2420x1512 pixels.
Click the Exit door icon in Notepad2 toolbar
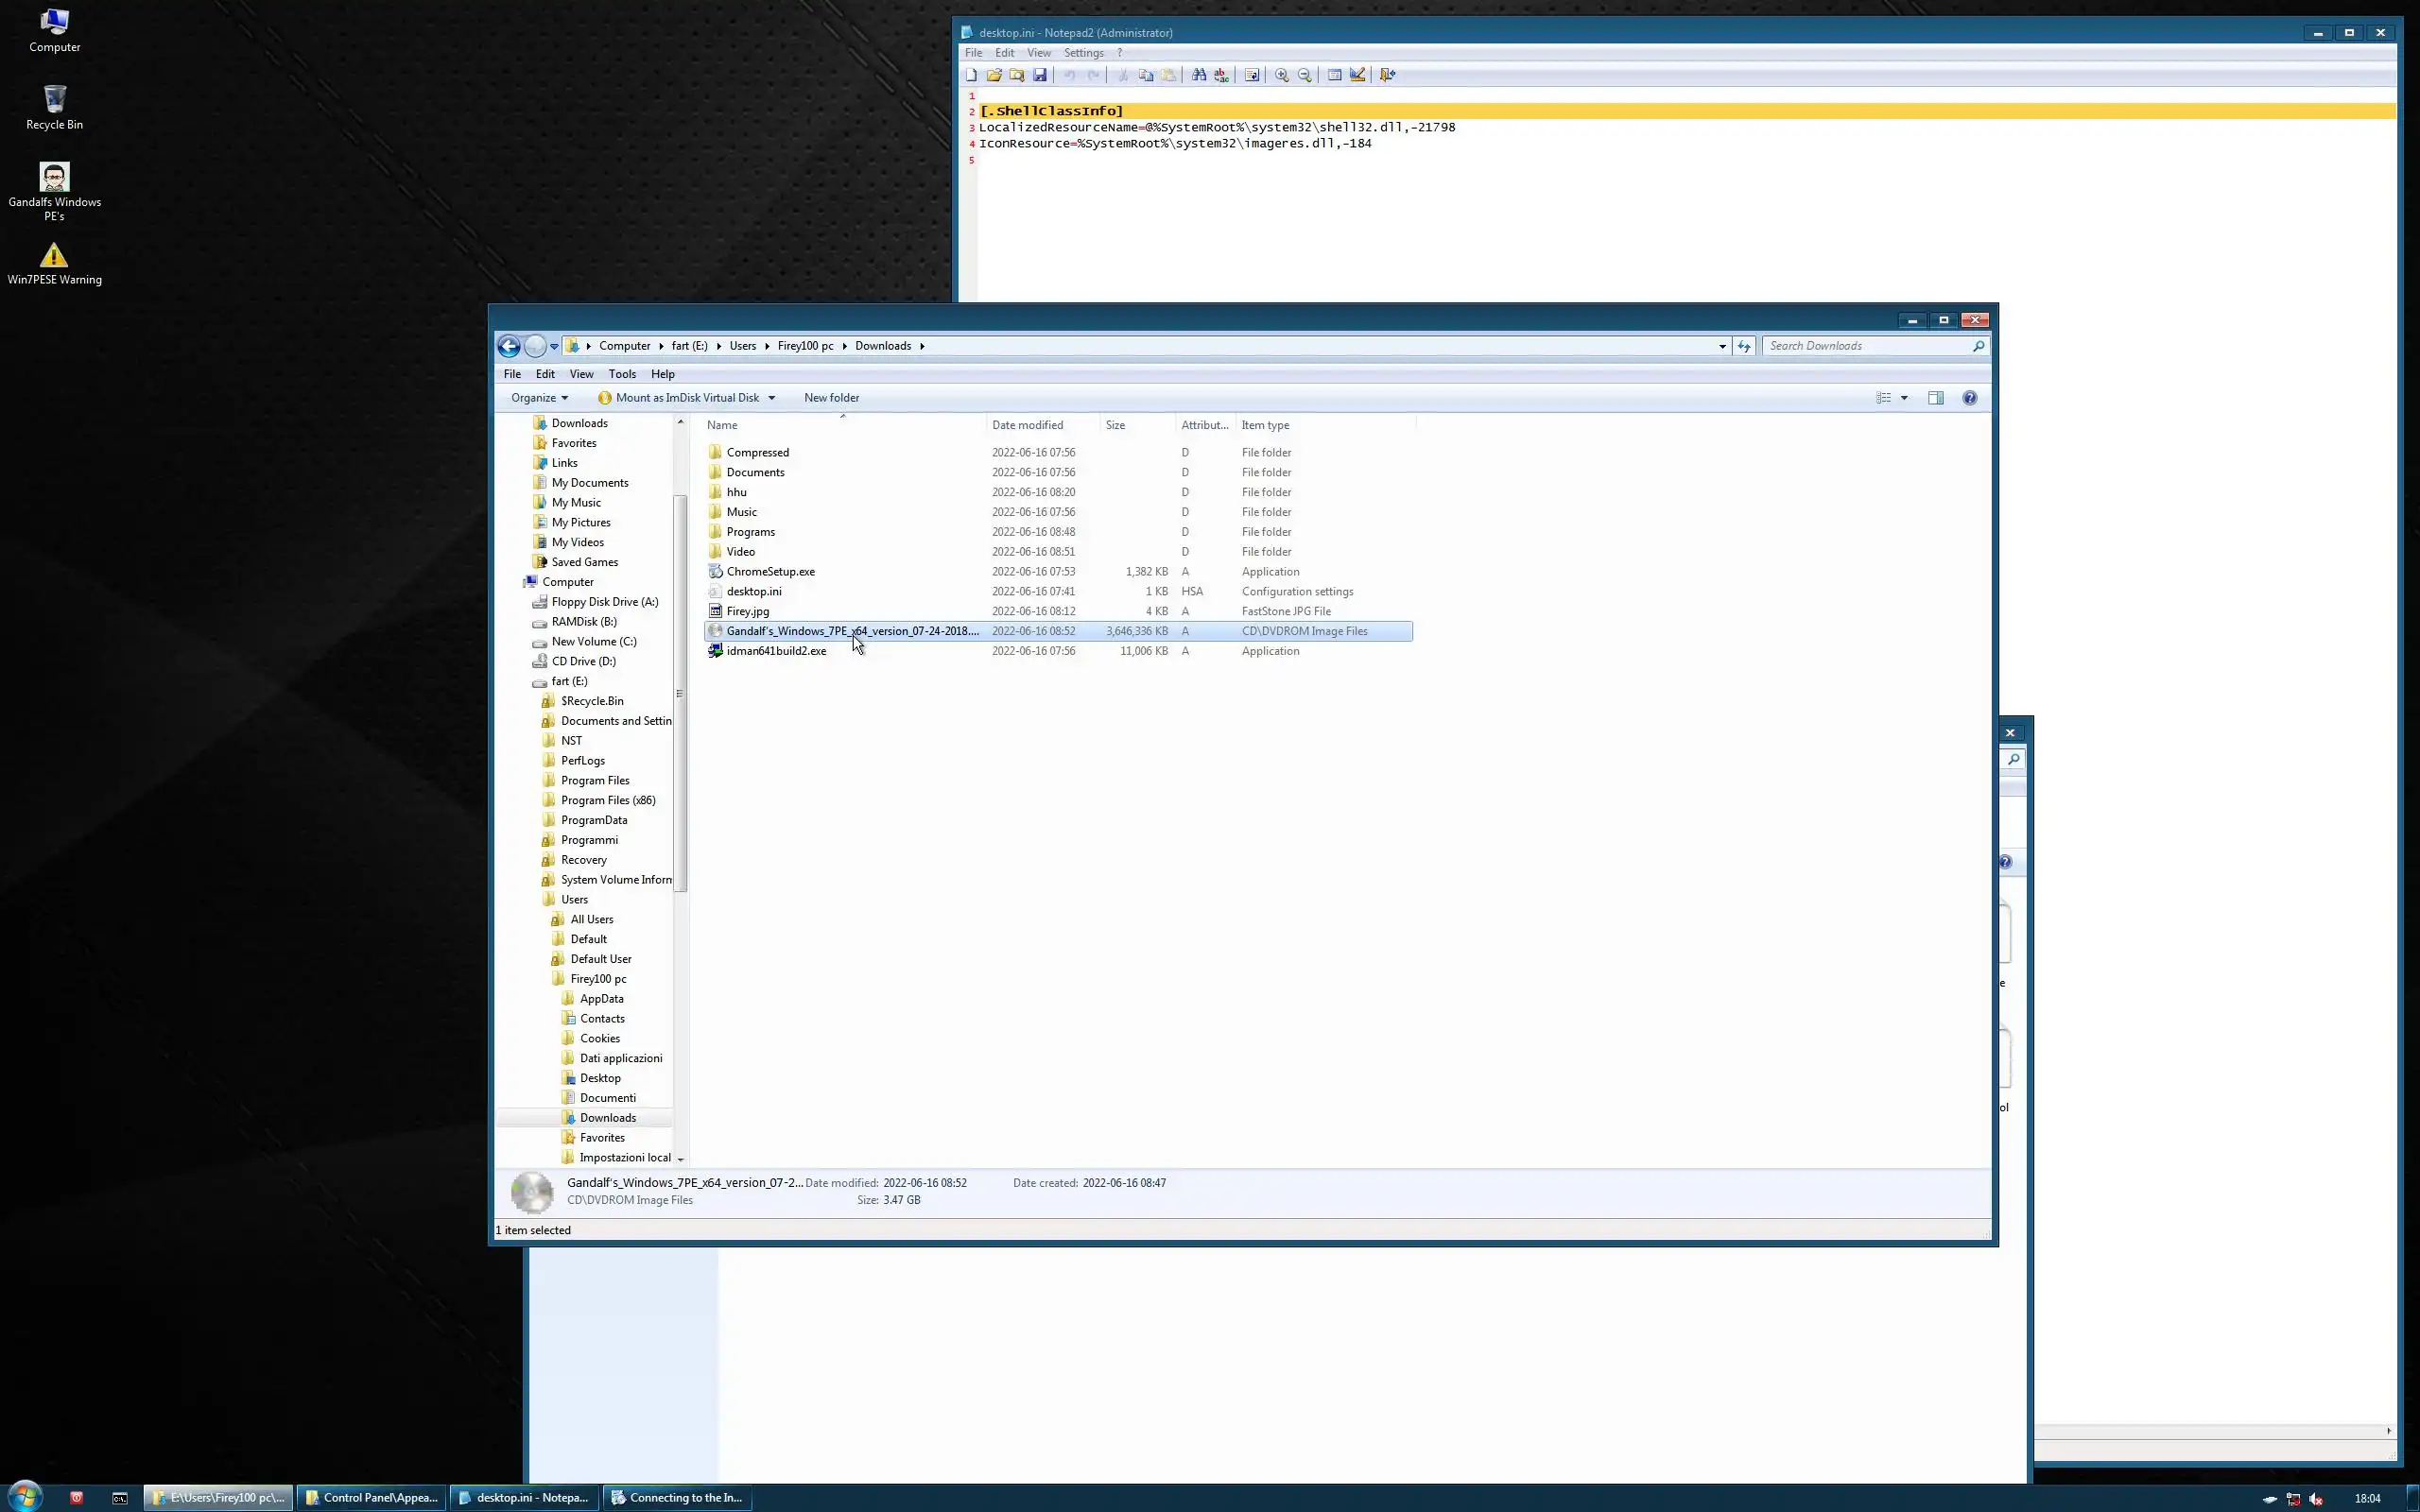1387,75
